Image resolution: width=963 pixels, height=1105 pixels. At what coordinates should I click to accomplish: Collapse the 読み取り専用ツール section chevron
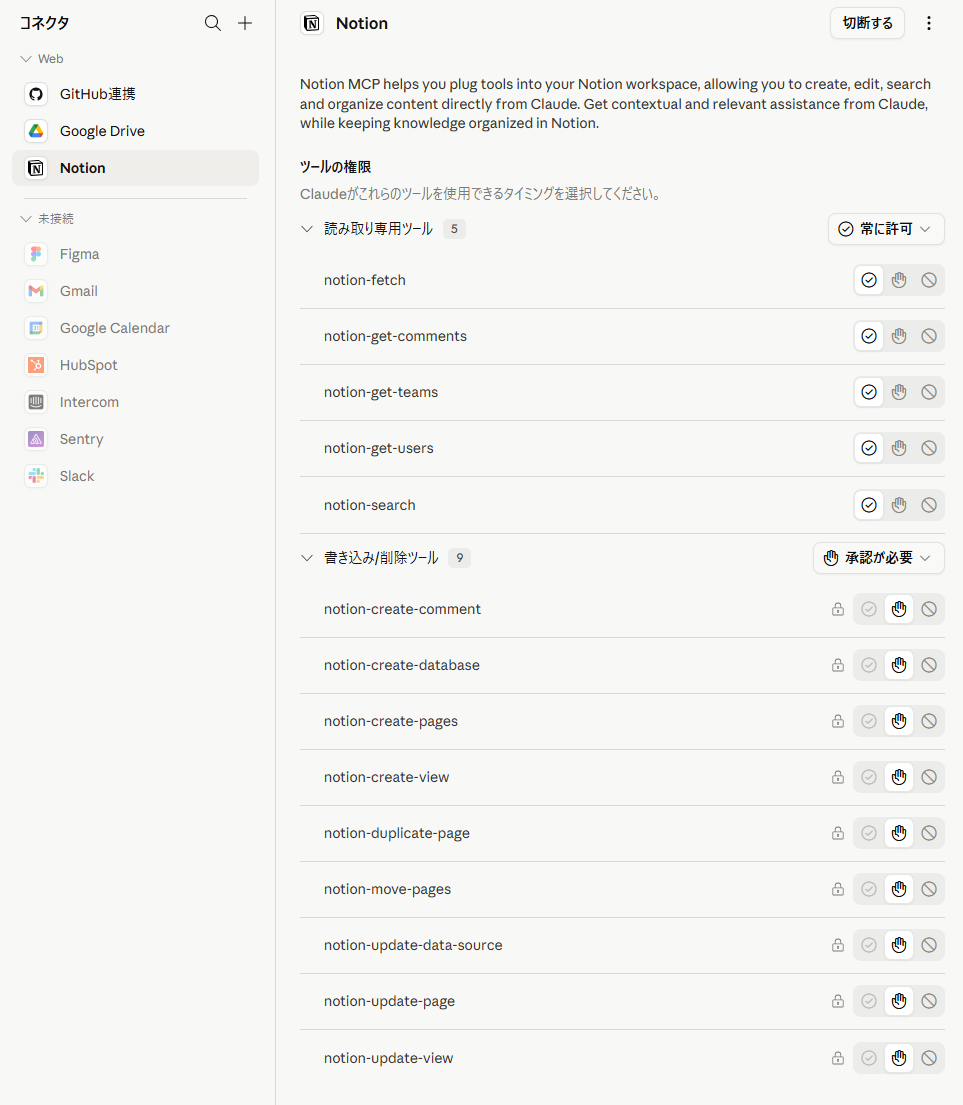point(306,229)
